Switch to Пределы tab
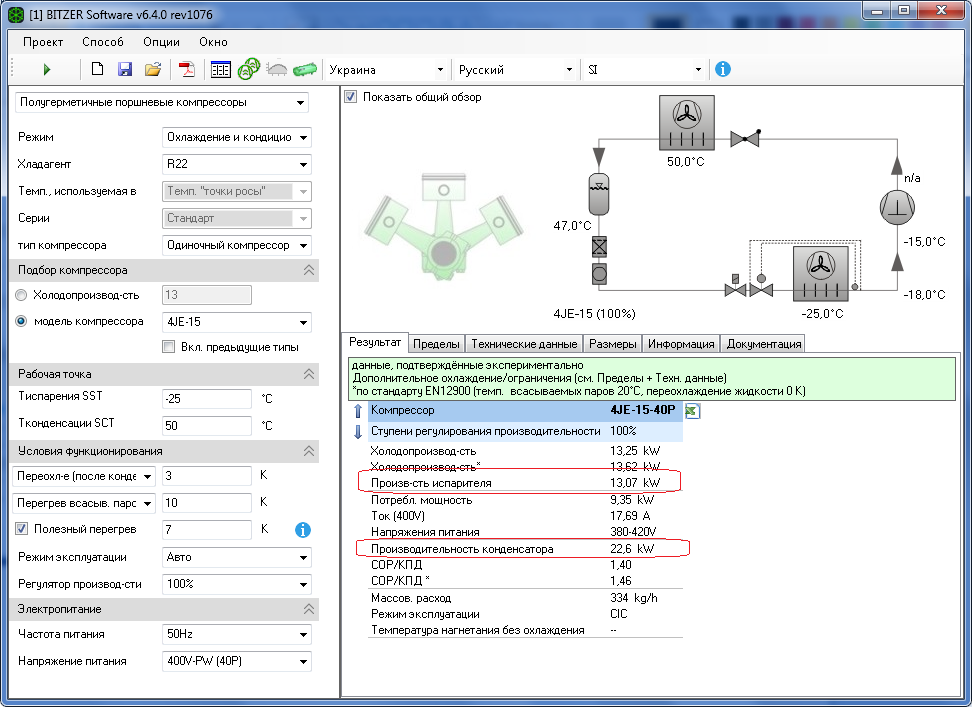 coord(436,344)
